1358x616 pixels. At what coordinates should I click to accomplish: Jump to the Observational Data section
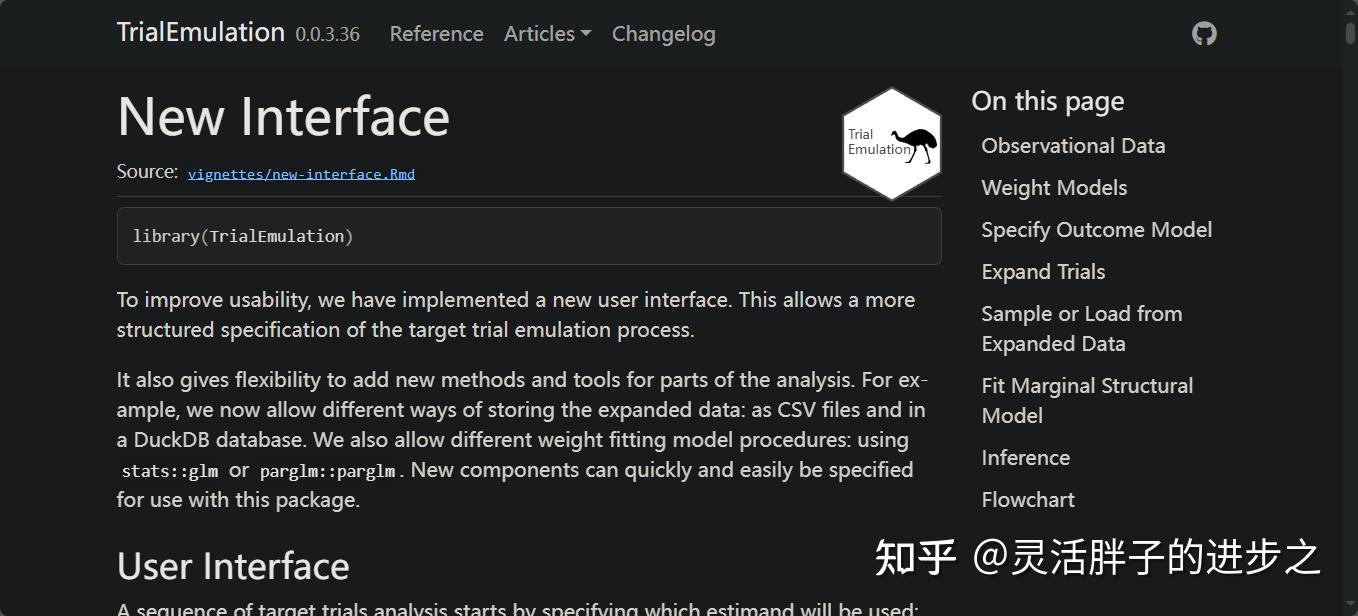pos(1073,145)
